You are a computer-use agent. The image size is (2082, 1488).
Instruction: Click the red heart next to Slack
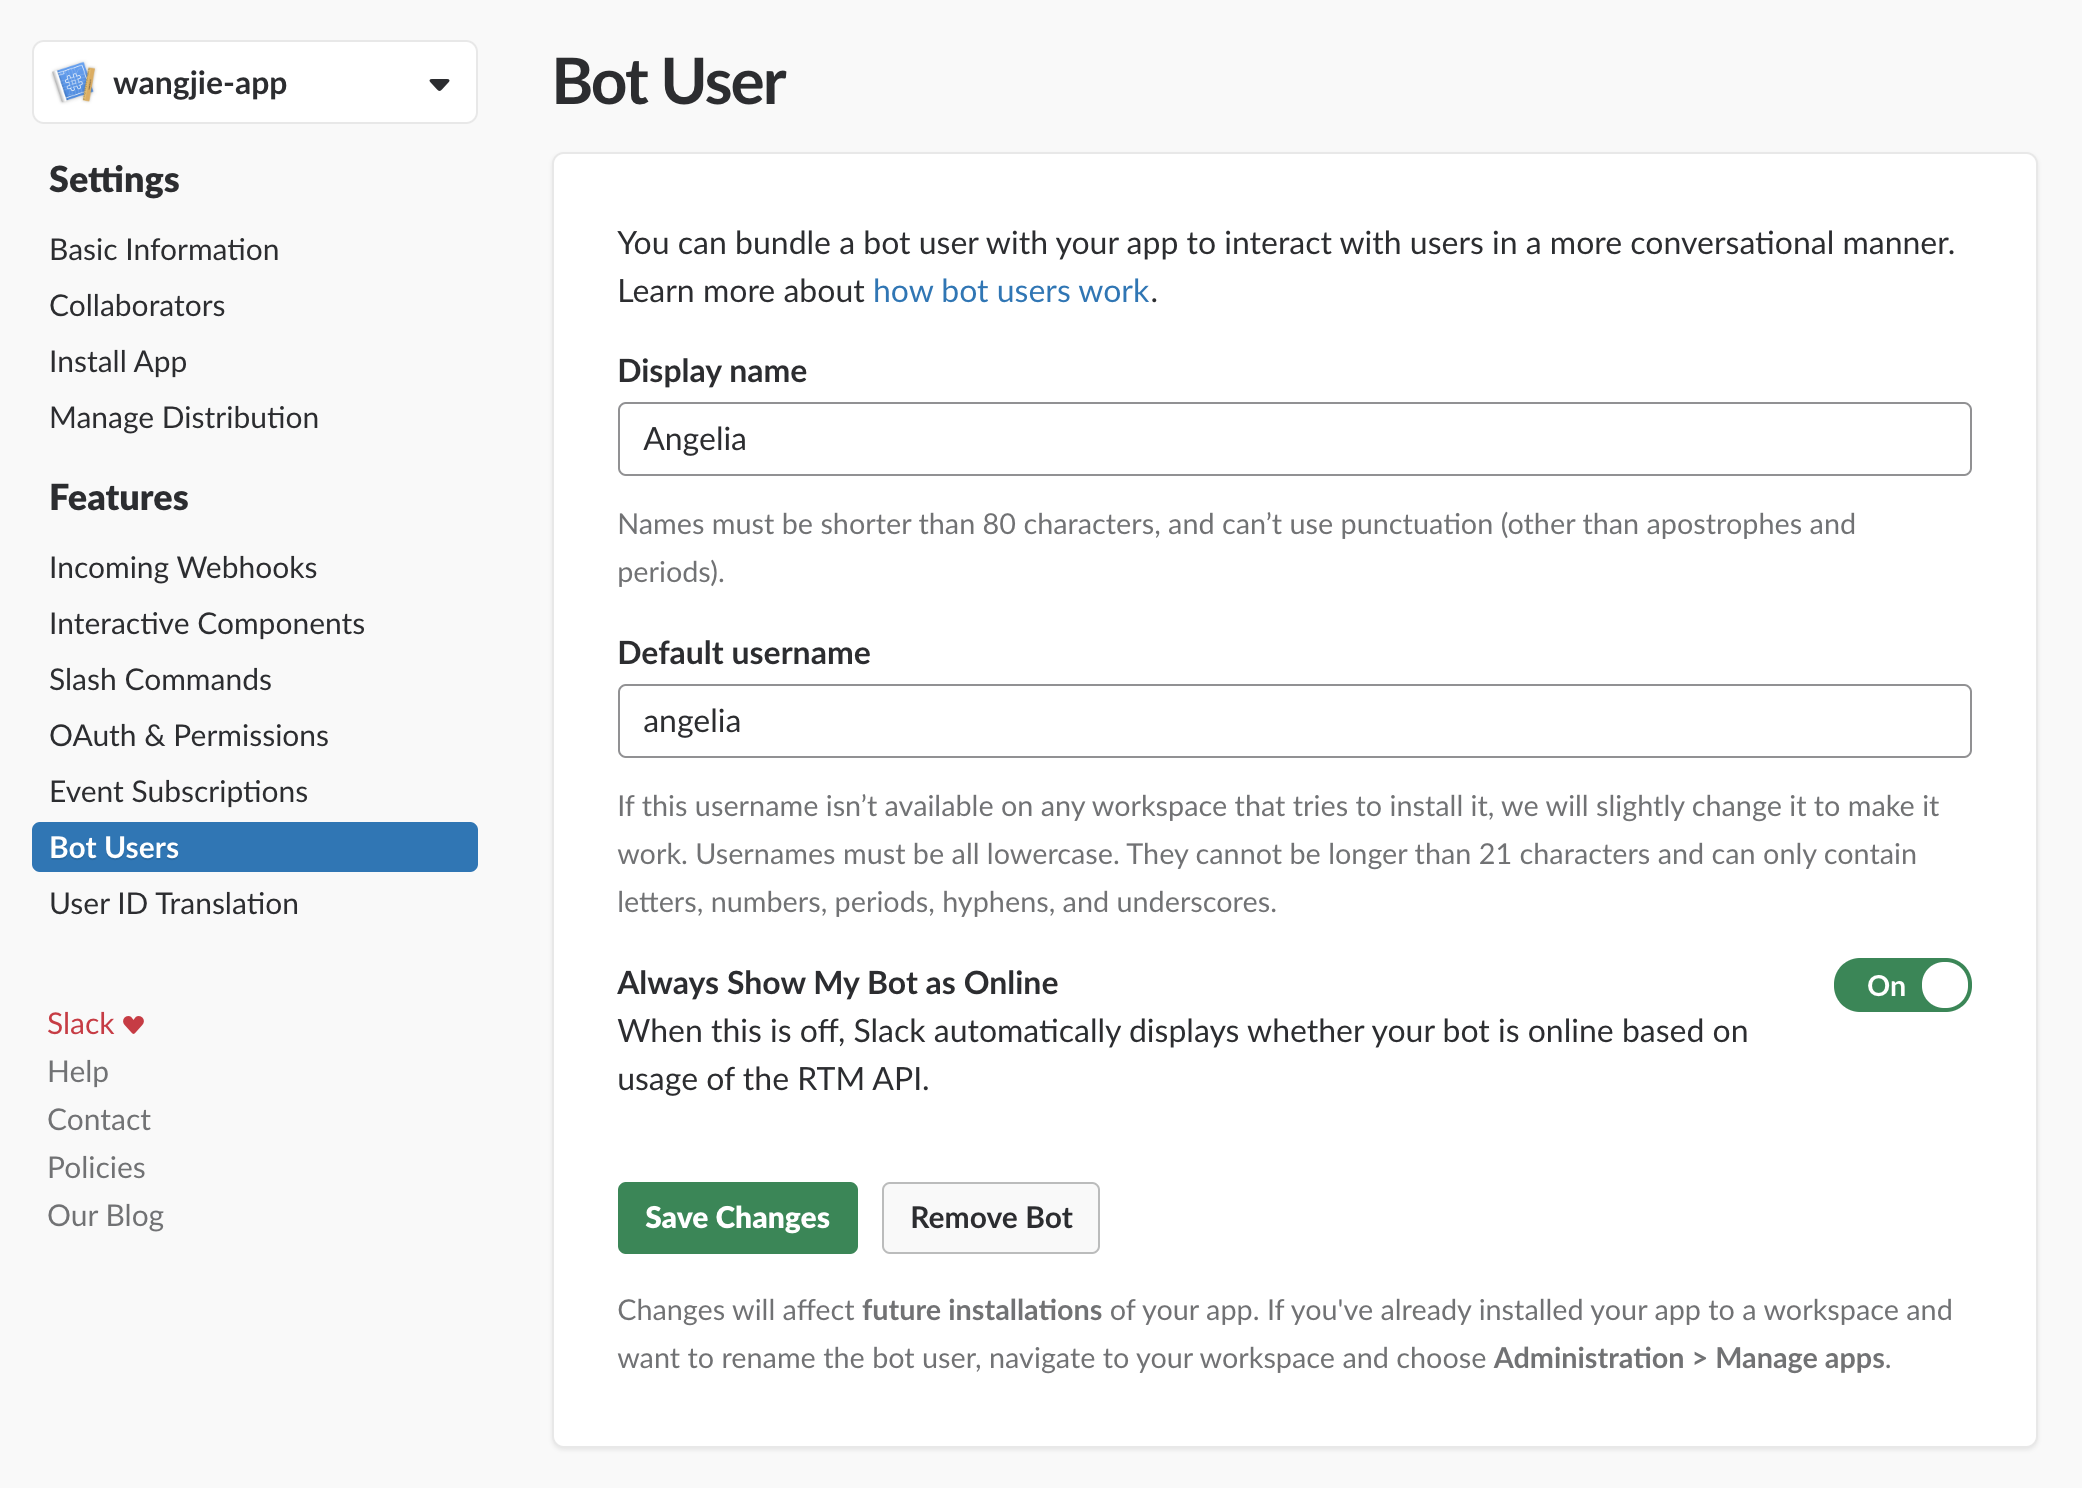(x=134, y=1024)
